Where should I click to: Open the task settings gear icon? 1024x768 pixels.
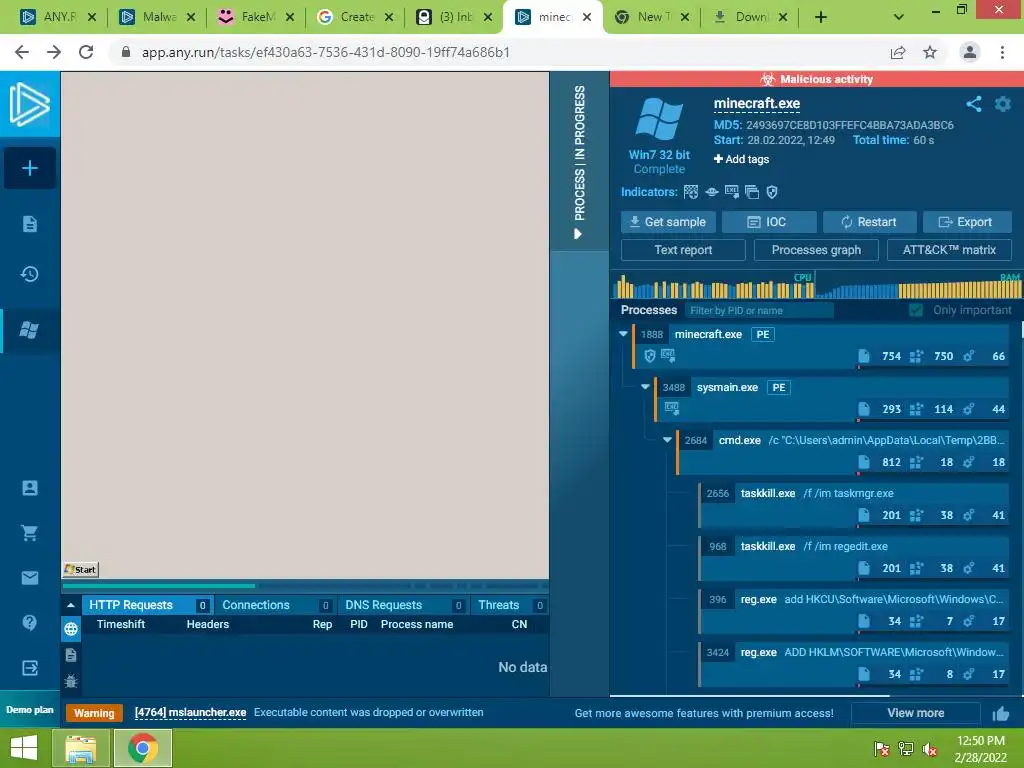pos(1002,104)
